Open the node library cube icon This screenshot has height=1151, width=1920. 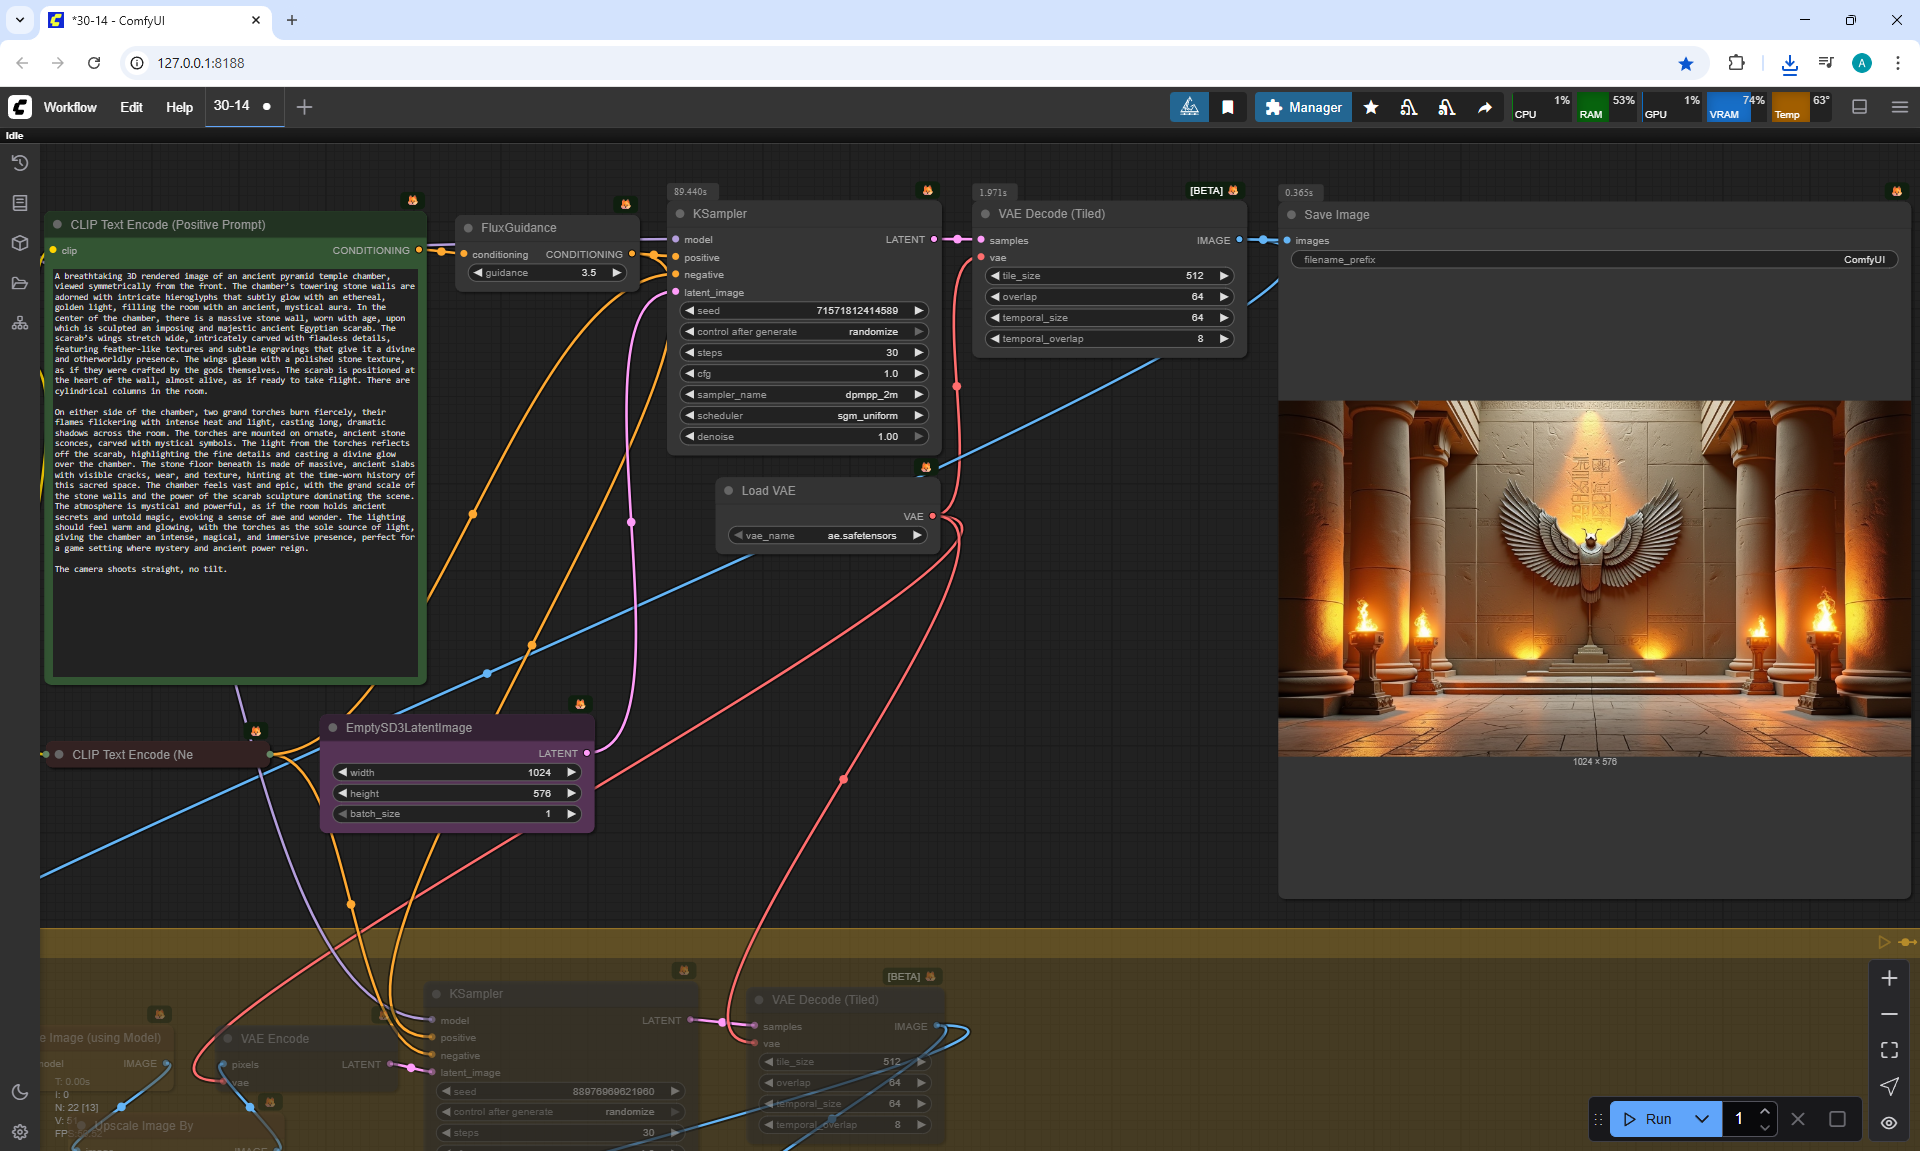(20, 243)
